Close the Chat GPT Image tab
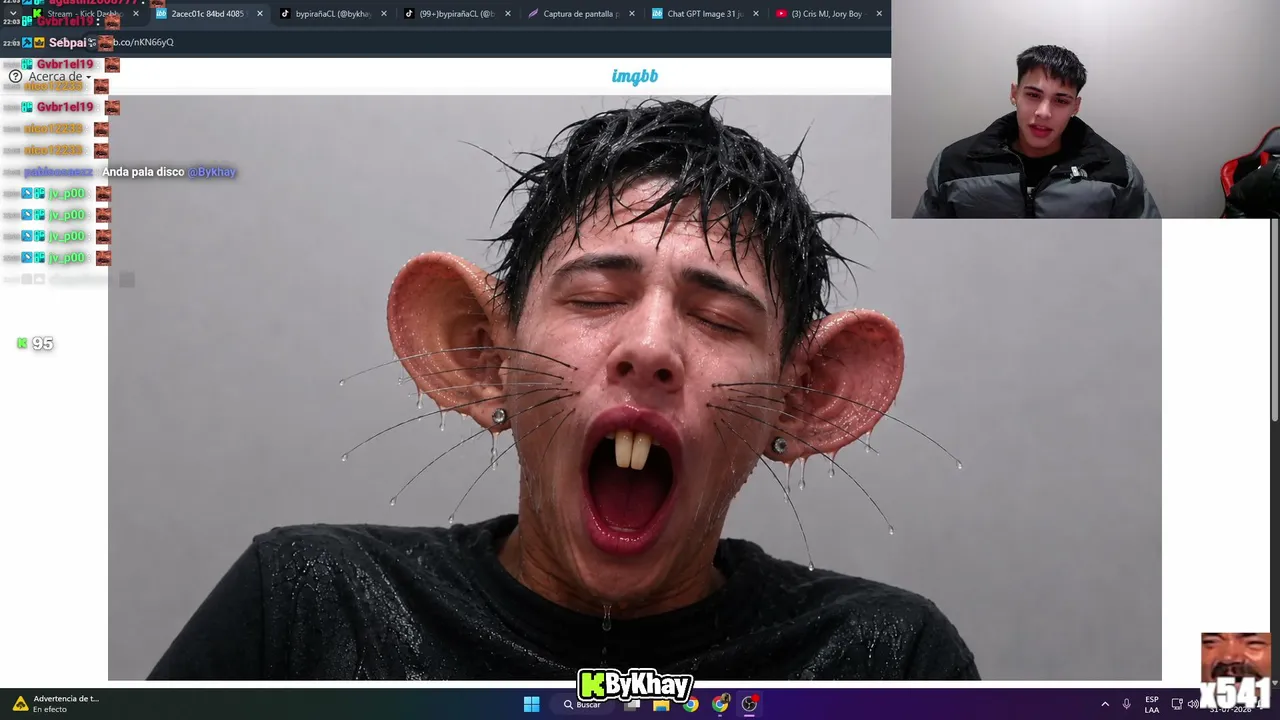Image resolution: width=1280 pixels, height=720 pixels. [x=756, y=14]
